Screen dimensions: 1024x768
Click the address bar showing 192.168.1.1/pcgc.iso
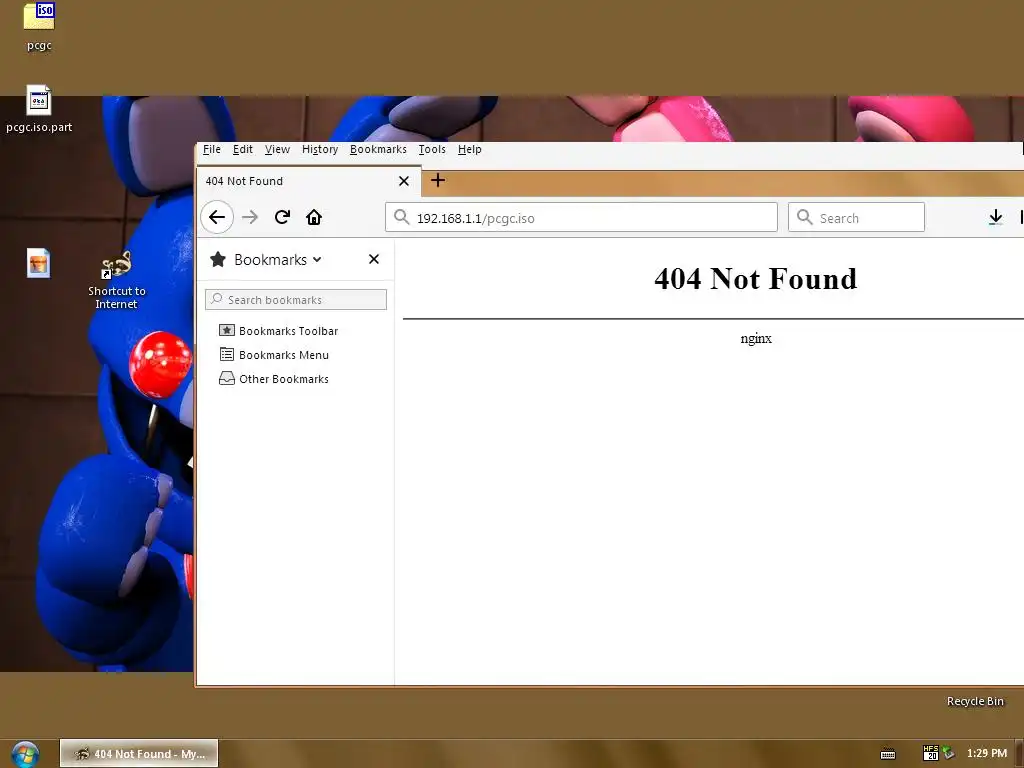[581, 217]
